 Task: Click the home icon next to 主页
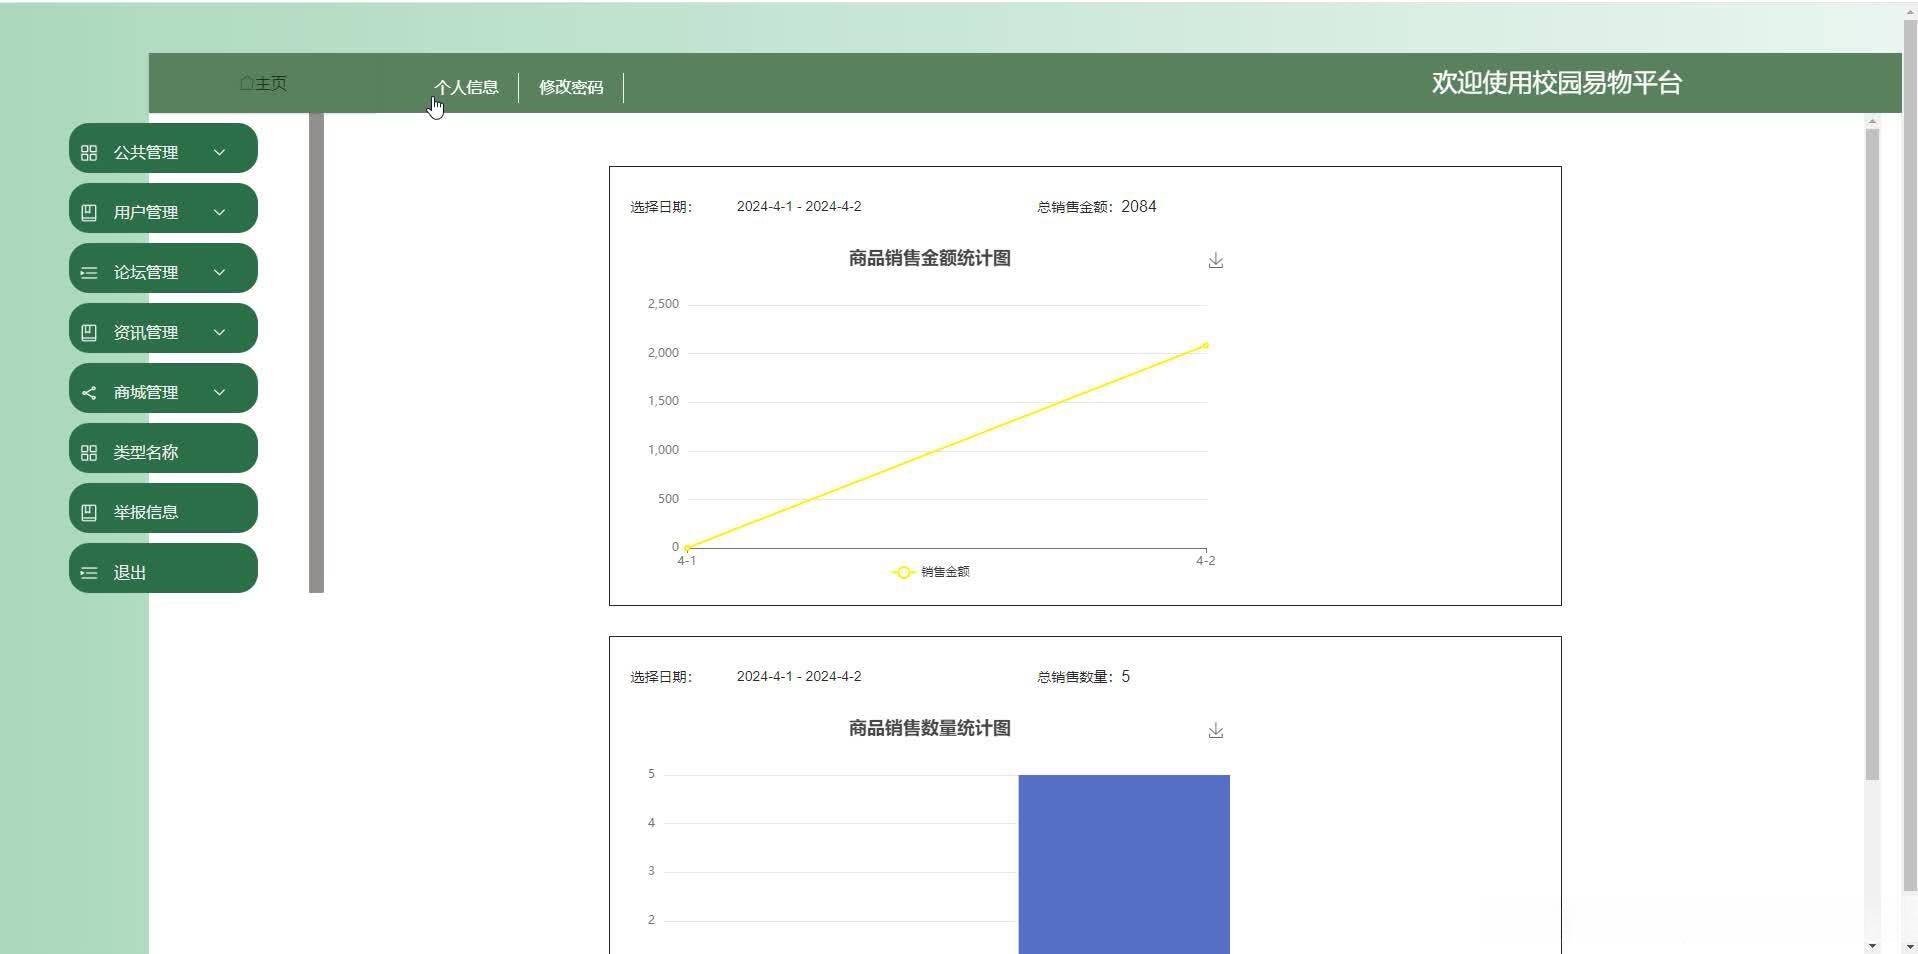245,83
